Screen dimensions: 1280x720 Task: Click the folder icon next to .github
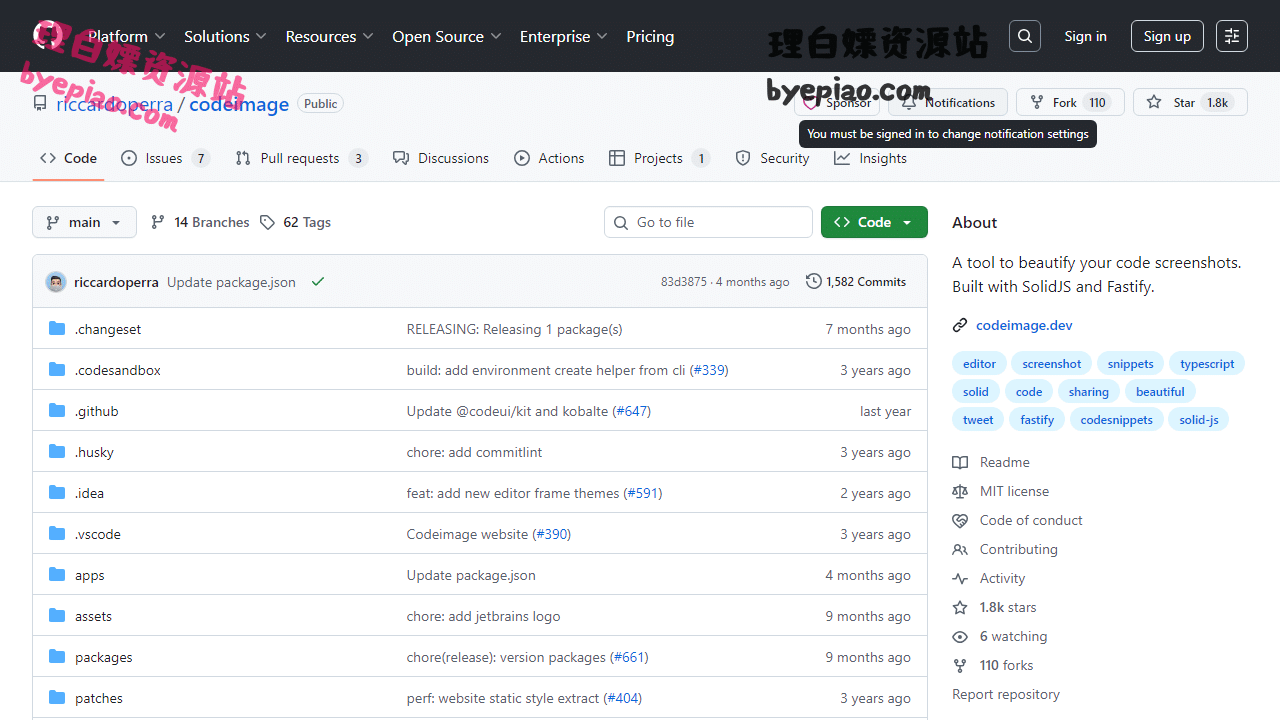(x=57, y=411)
